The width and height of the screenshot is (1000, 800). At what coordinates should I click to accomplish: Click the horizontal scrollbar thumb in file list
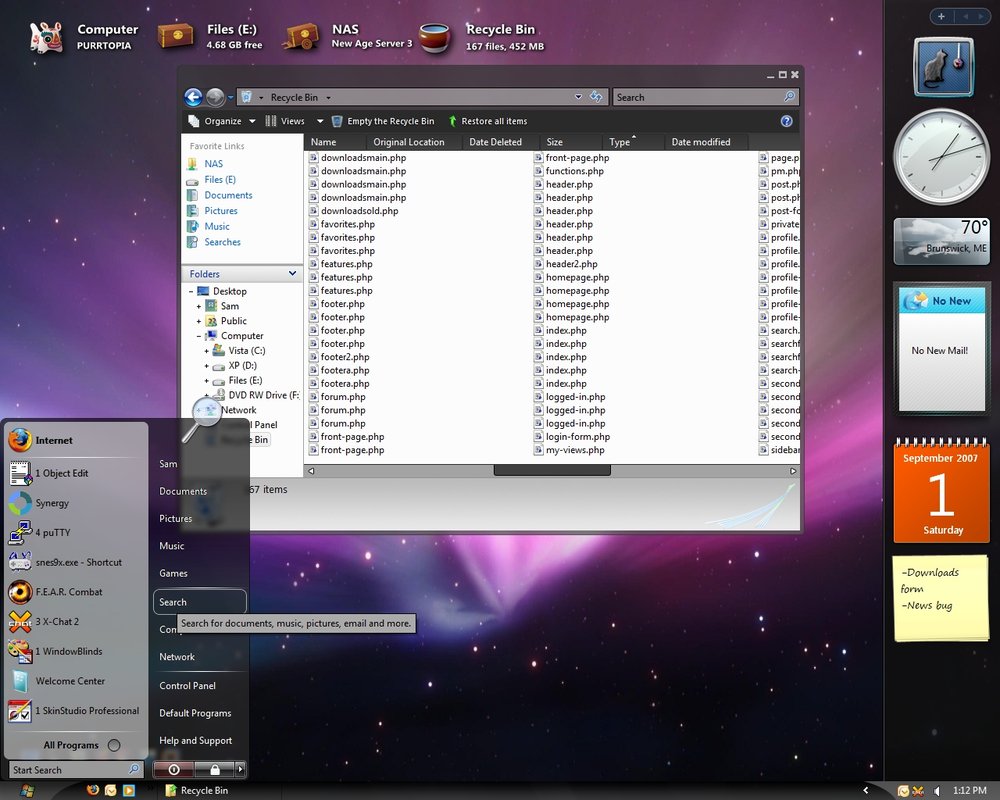click(552, 470)
